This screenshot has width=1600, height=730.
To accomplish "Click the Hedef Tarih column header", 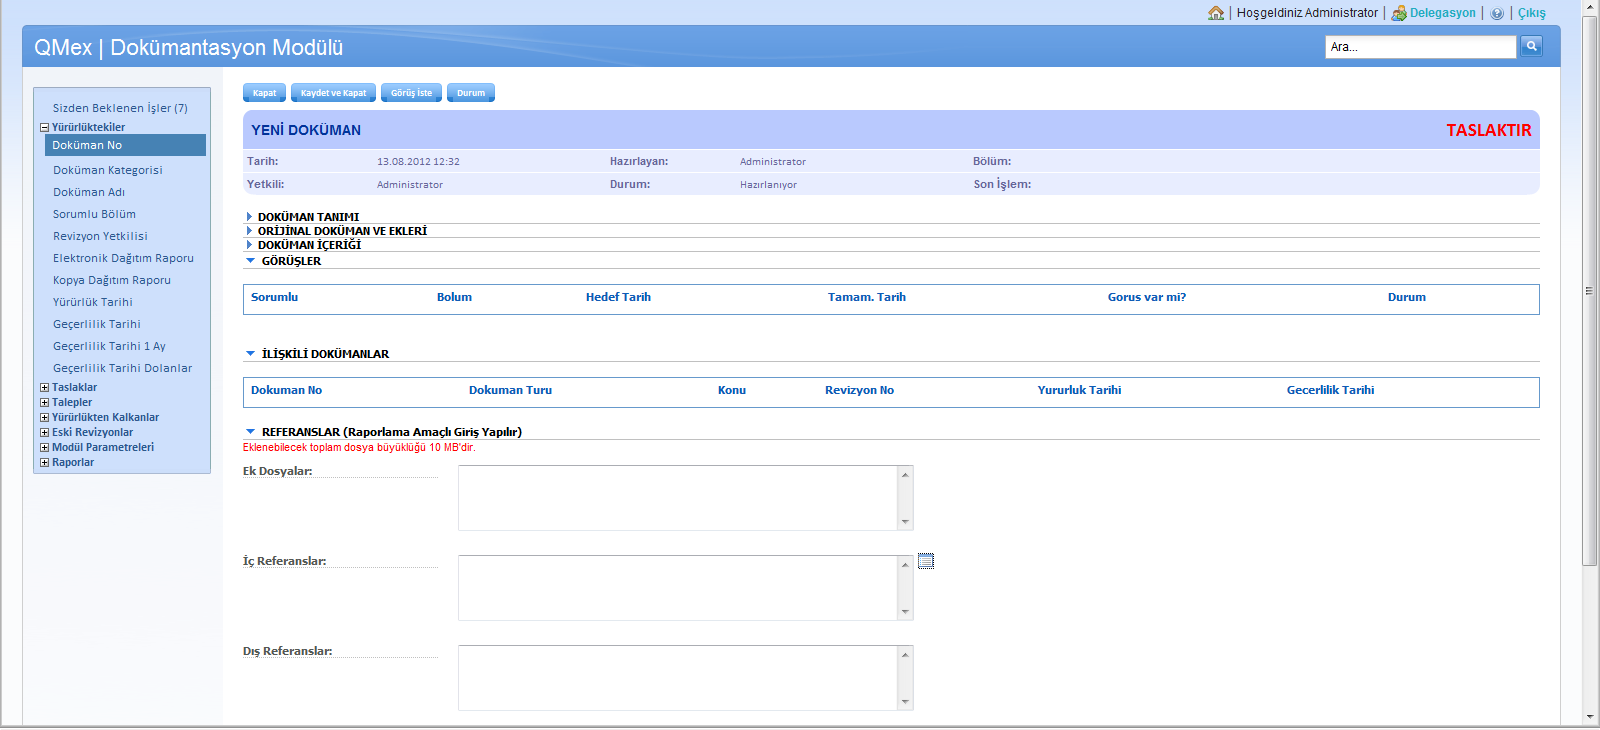I will pos(618,297).
